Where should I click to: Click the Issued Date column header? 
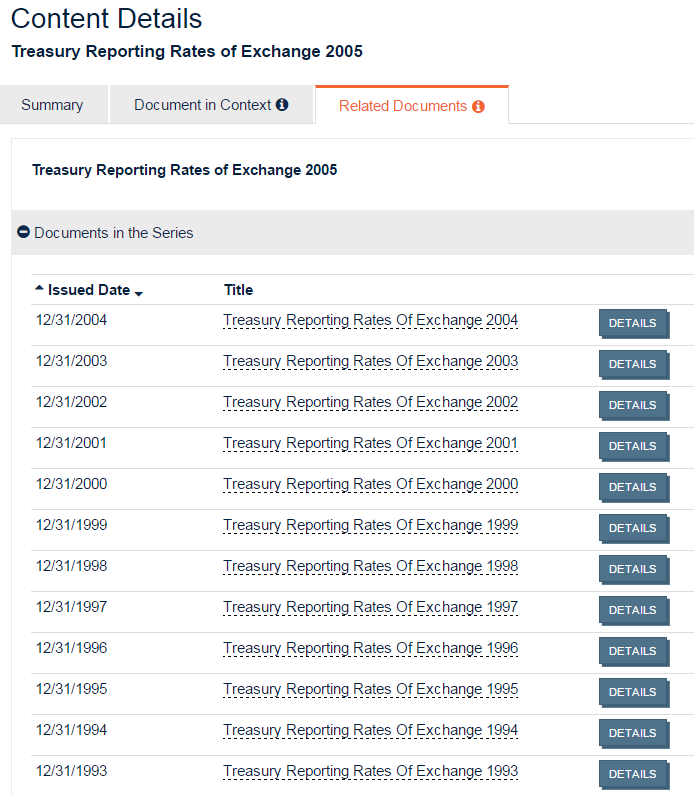[88, 290]
